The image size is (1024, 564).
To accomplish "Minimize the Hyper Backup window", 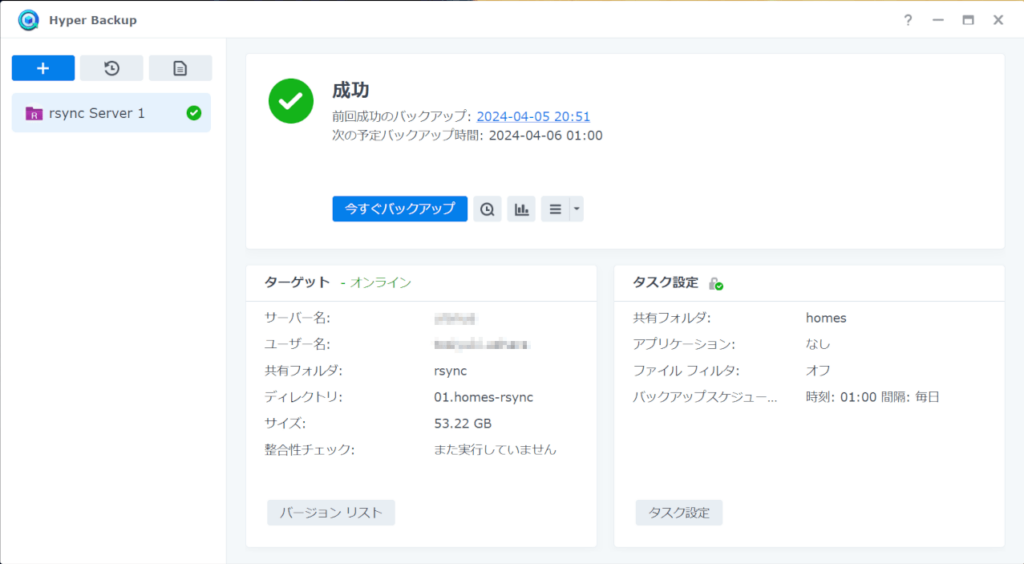I will [938, 20].
